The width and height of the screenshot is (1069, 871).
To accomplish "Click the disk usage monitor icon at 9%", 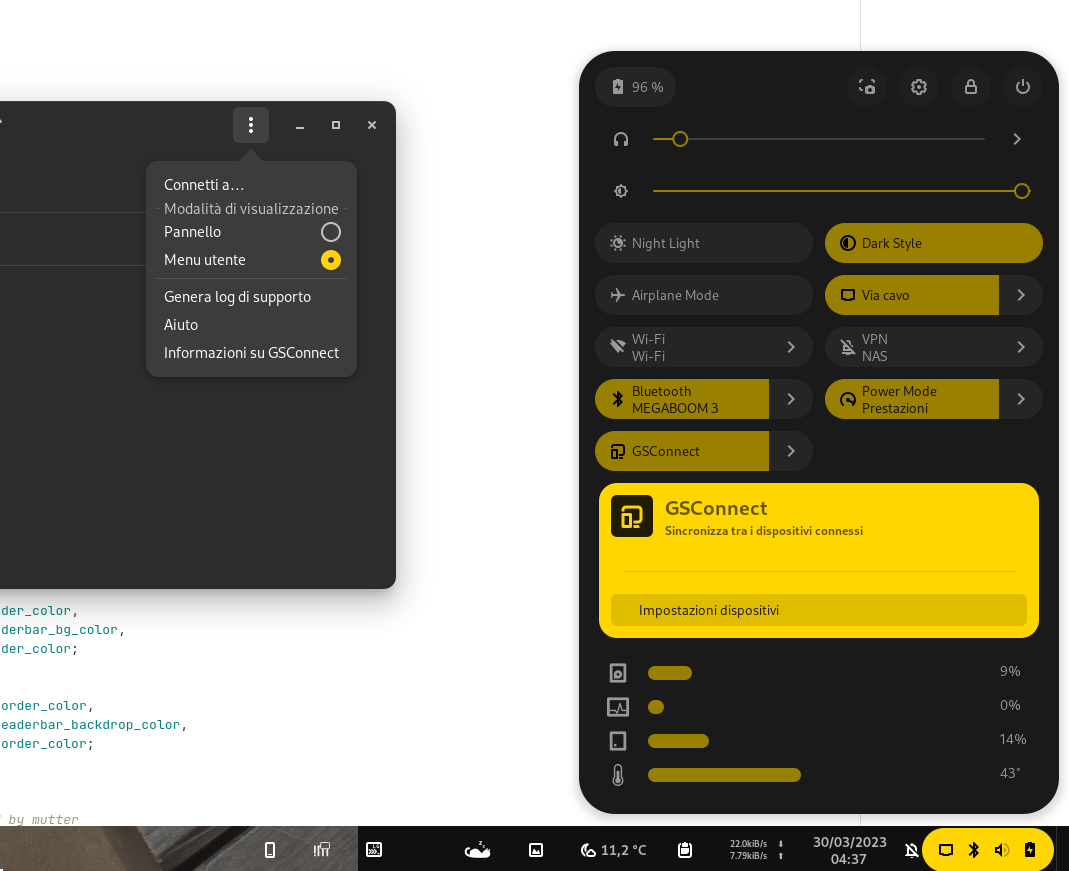I will click(x=618, y=673).
